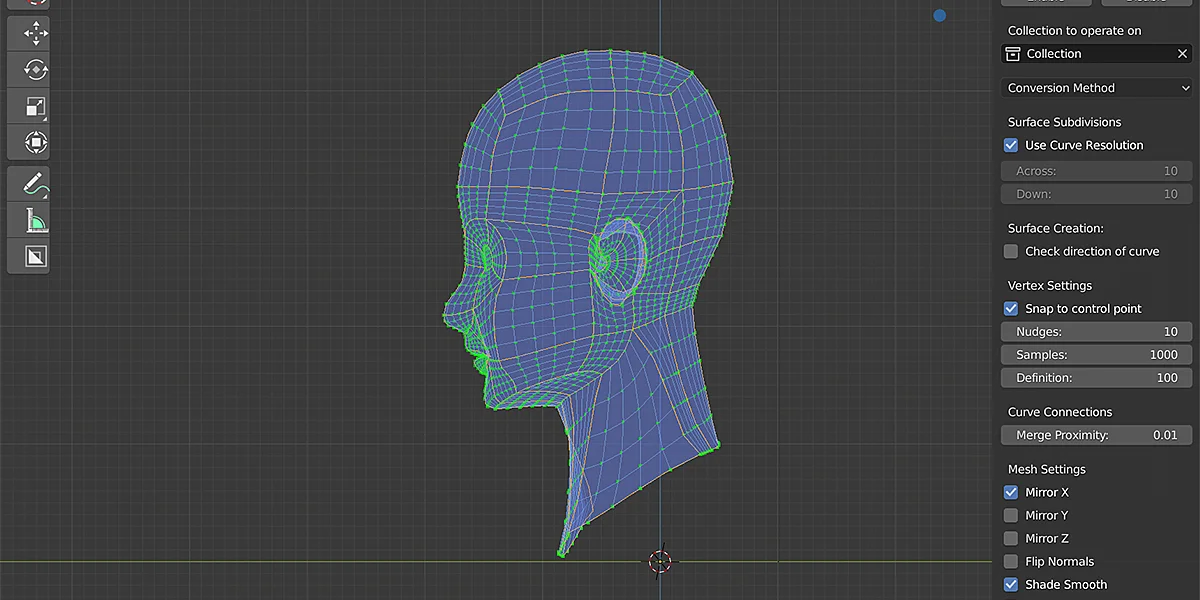Enable Check direction of curve
Image resolution: width=1200 pixels, height=600 pixels.
(1010, 251)
